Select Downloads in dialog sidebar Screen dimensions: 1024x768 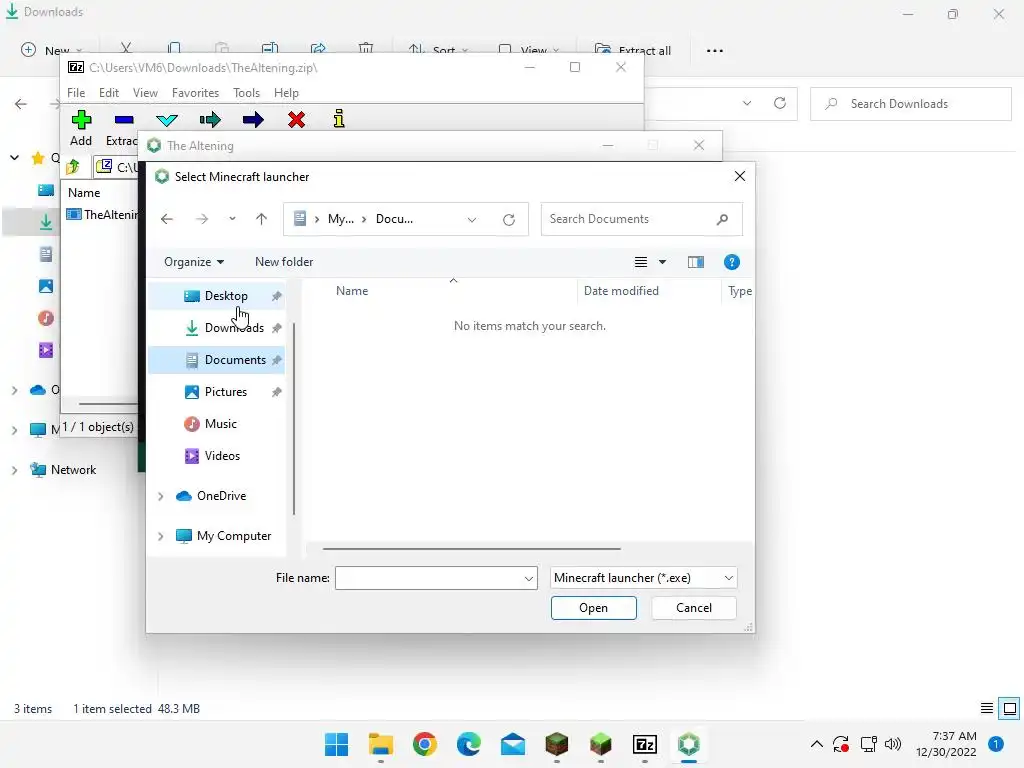pyautogui.click(x=216, y=328)
